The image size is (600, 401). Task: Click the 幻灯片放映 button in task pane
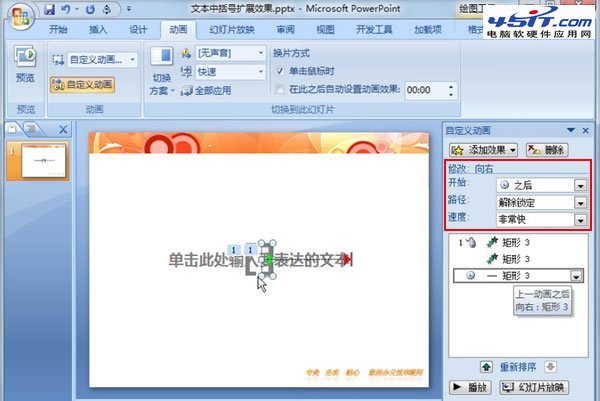click(533, 387)
